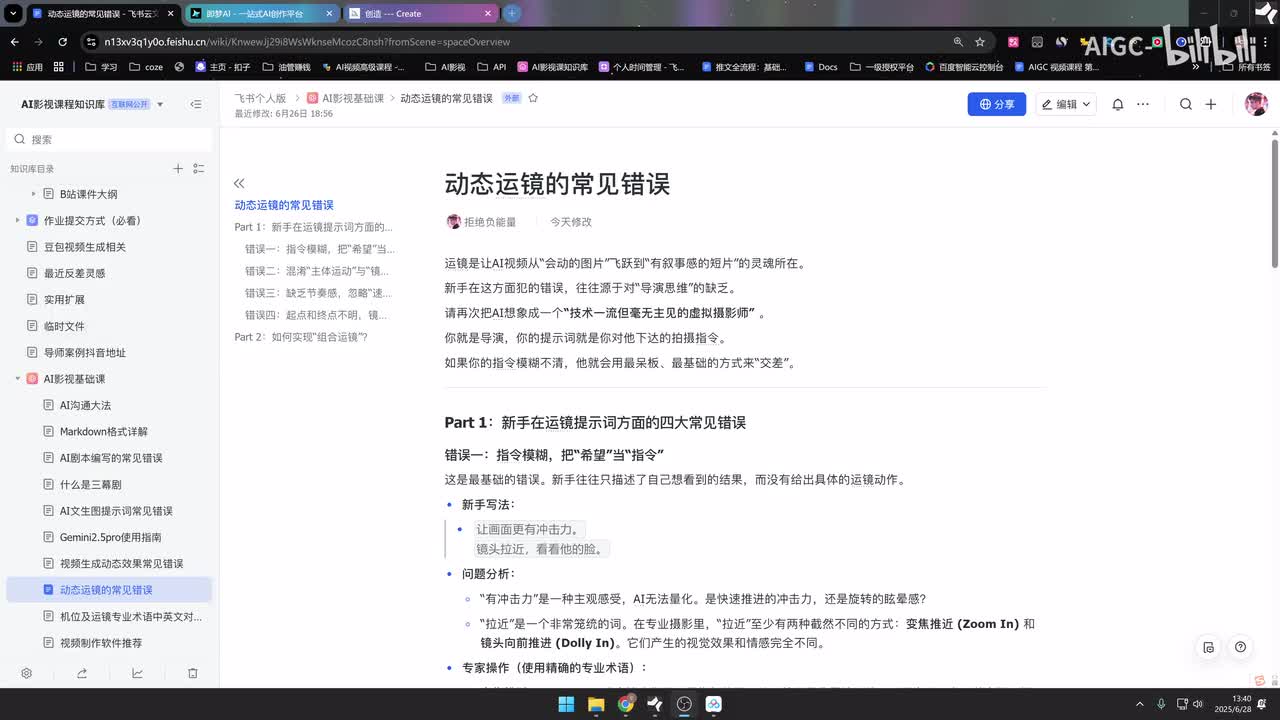1280x720 pixels.
Task: Open the knowledge base name dropdown
Action: [x=160, y=104]
